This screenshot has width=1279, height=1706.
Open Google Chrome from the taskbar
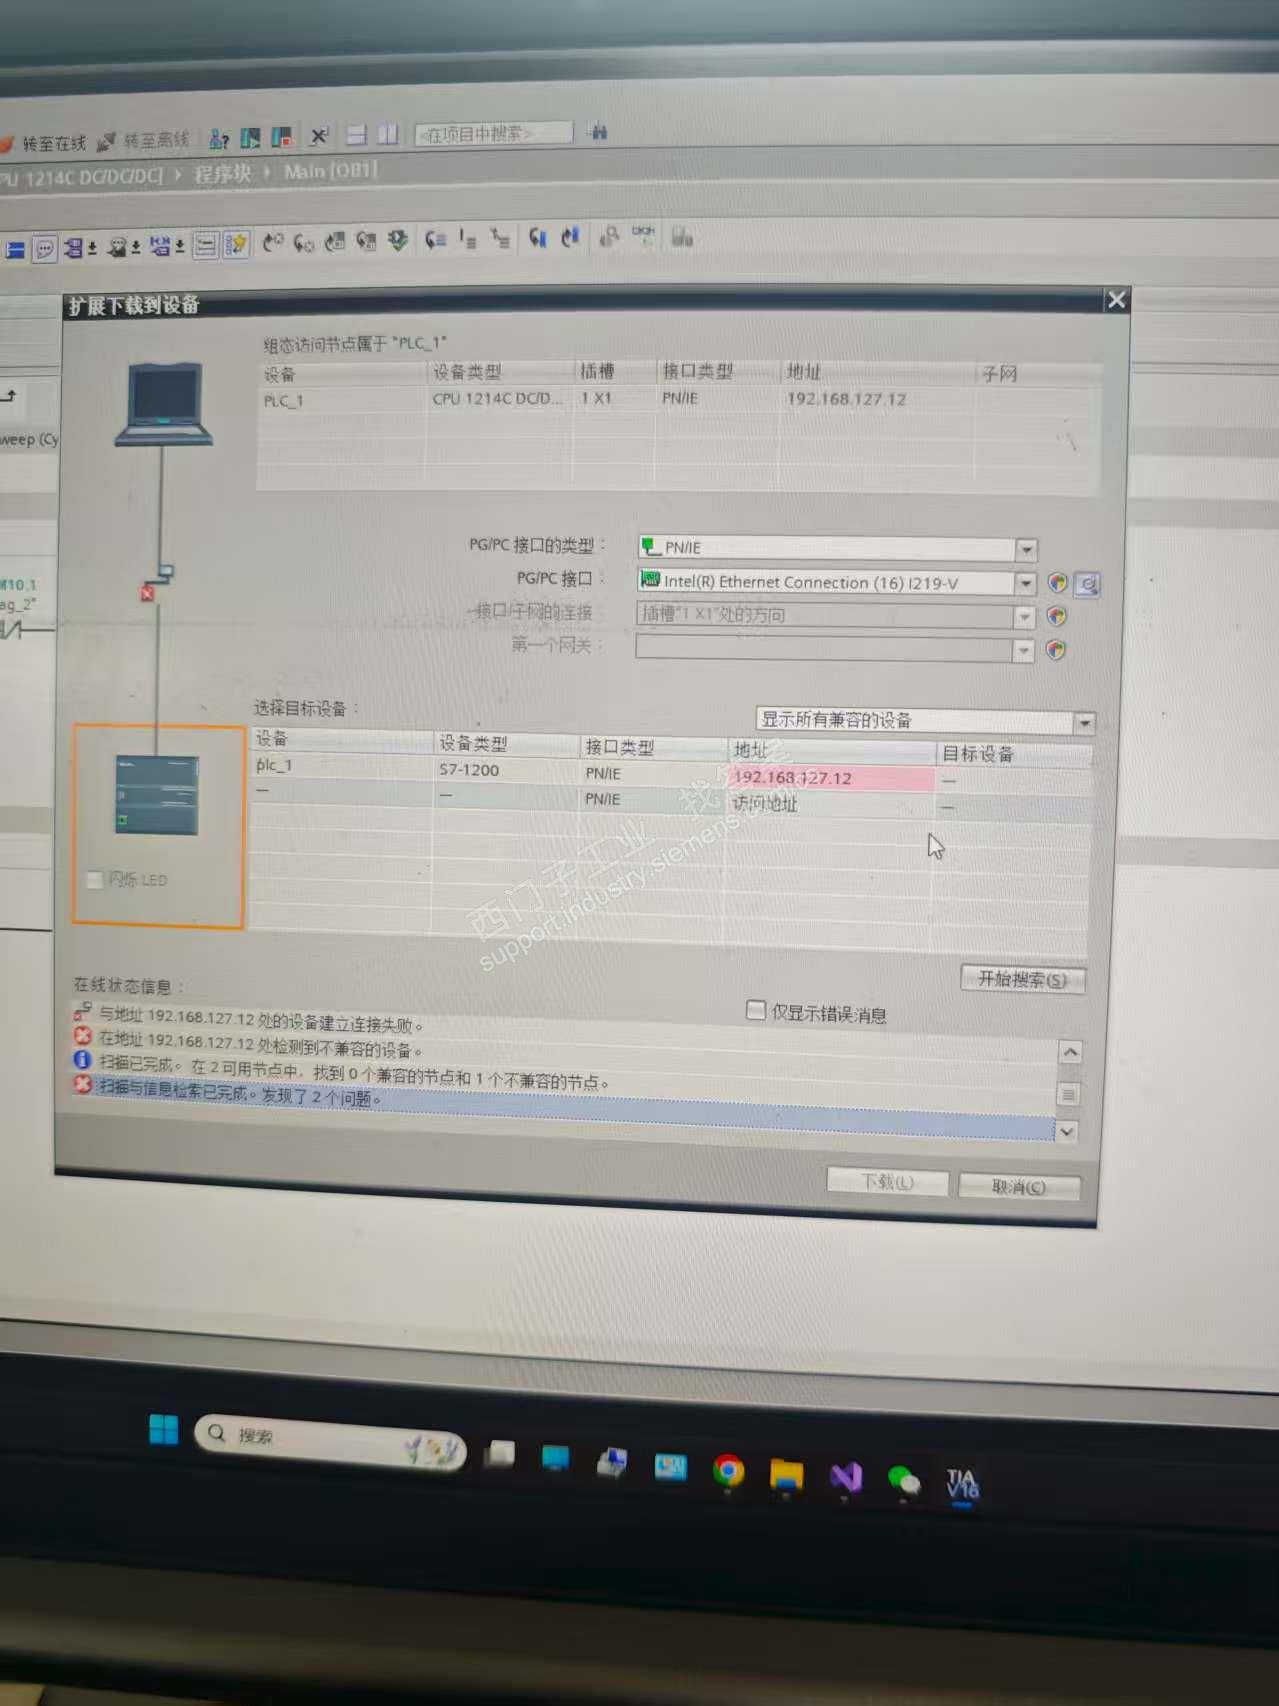(x=729, y=1472)
